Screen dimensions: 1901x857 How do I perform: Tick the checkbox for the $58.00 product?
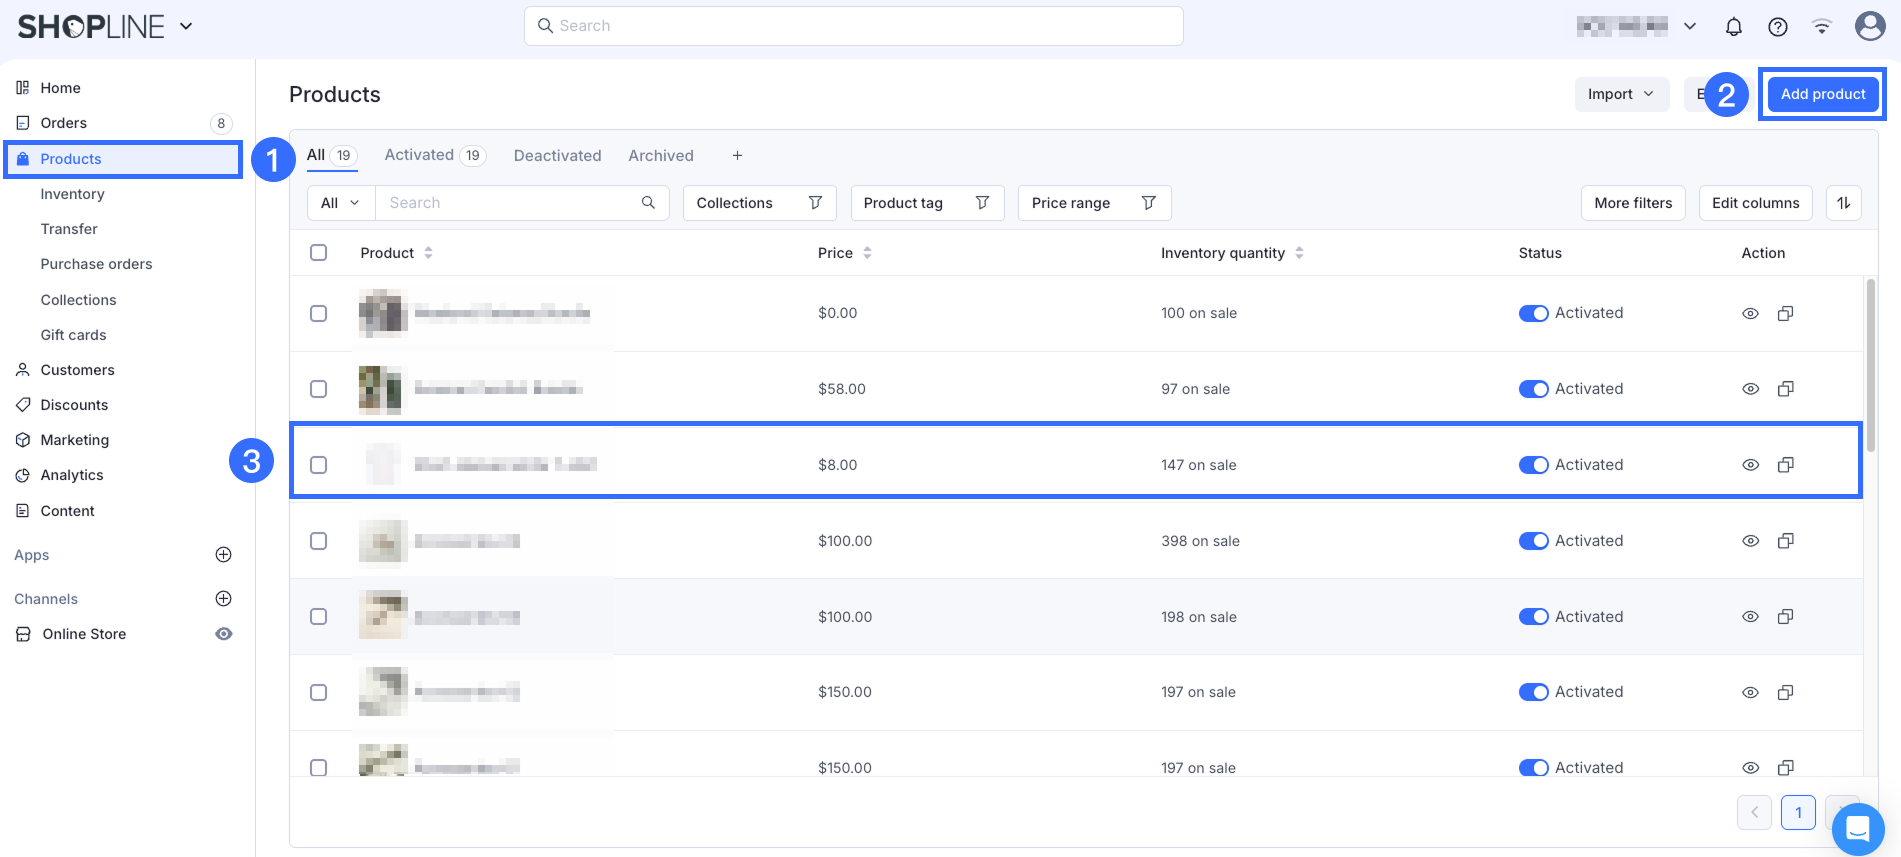click(318, 389)
